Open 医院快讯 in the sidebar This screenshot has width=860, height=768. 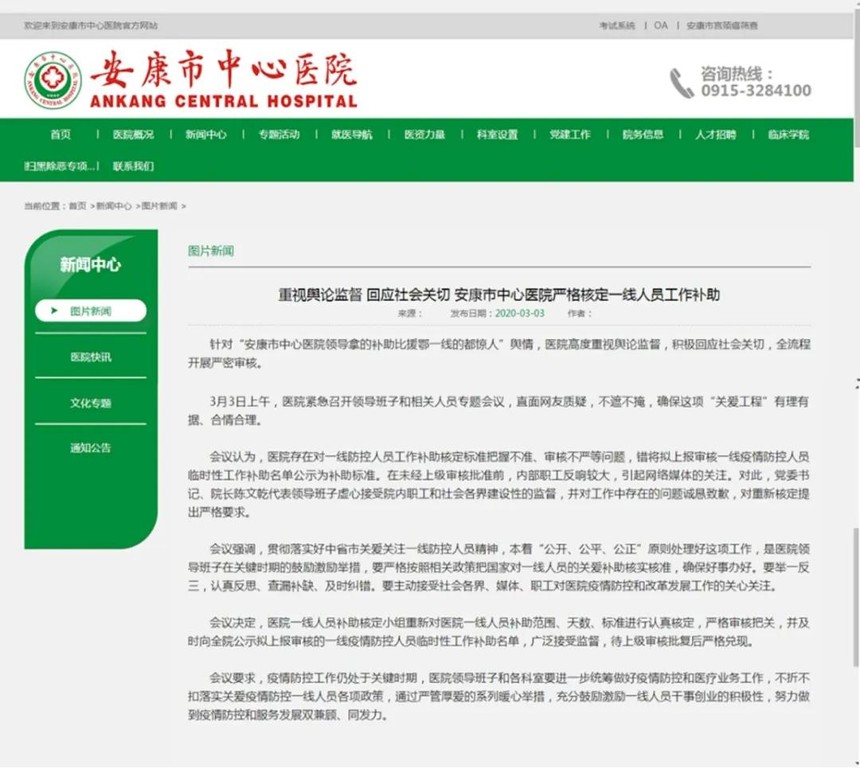point(90,357)
